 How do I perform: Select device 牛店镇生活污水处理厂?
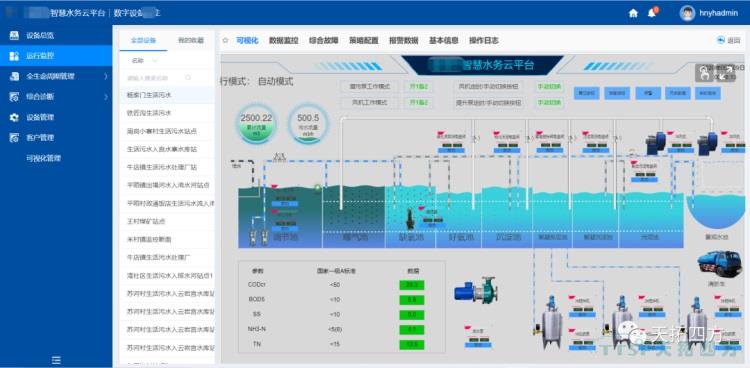[x=166, y=257]
